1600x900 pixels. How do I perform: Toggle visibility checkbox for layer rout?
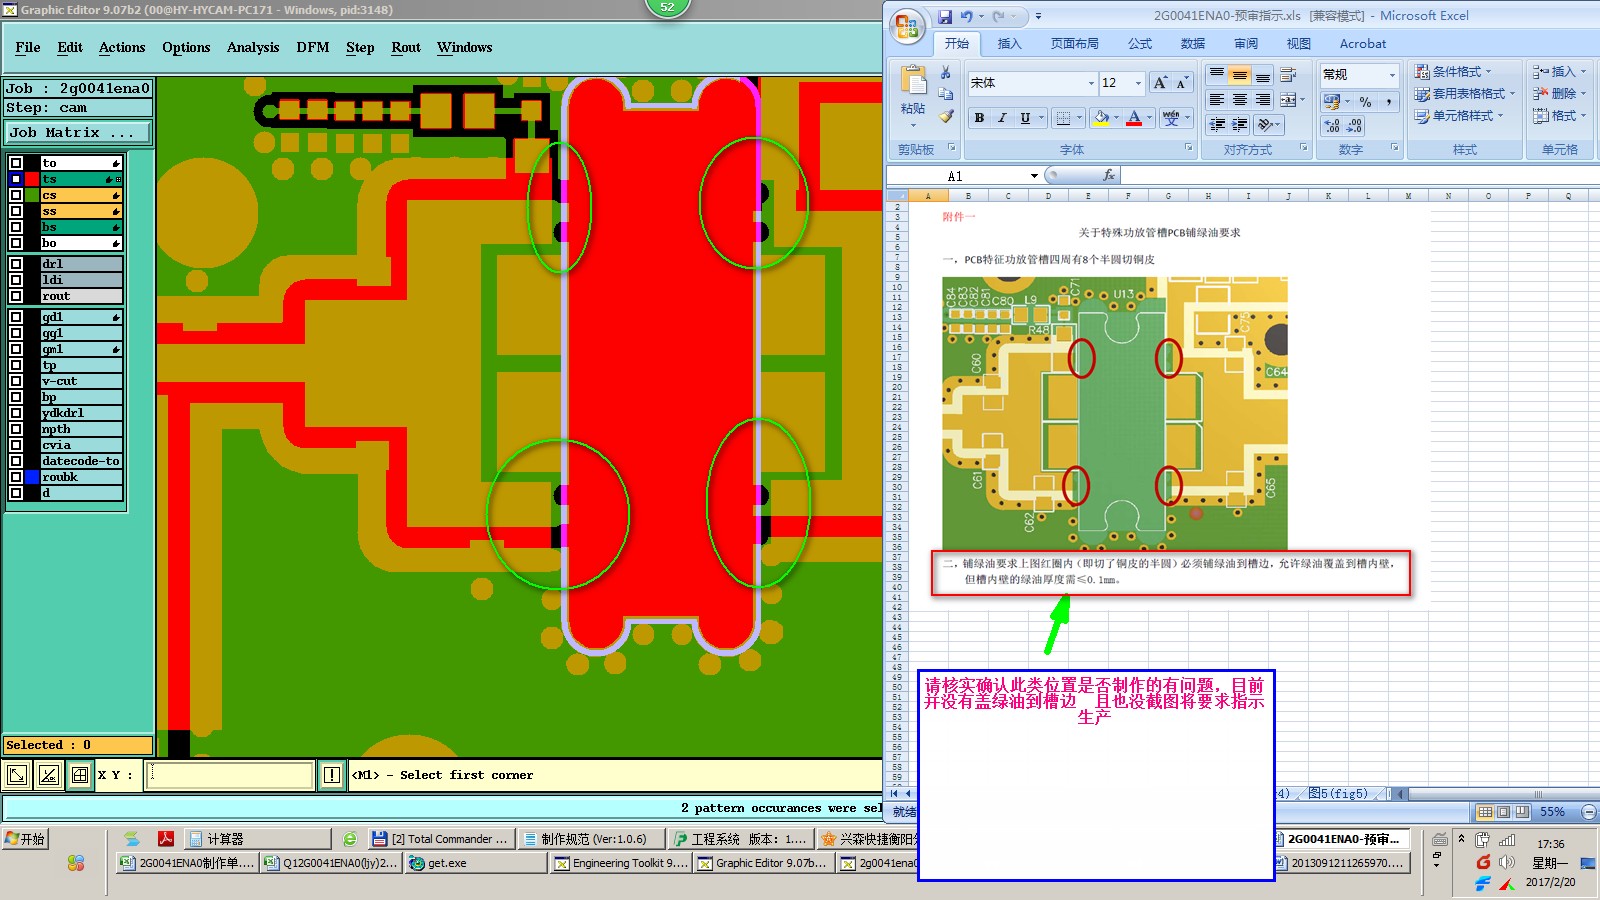(x=16, y=296)
